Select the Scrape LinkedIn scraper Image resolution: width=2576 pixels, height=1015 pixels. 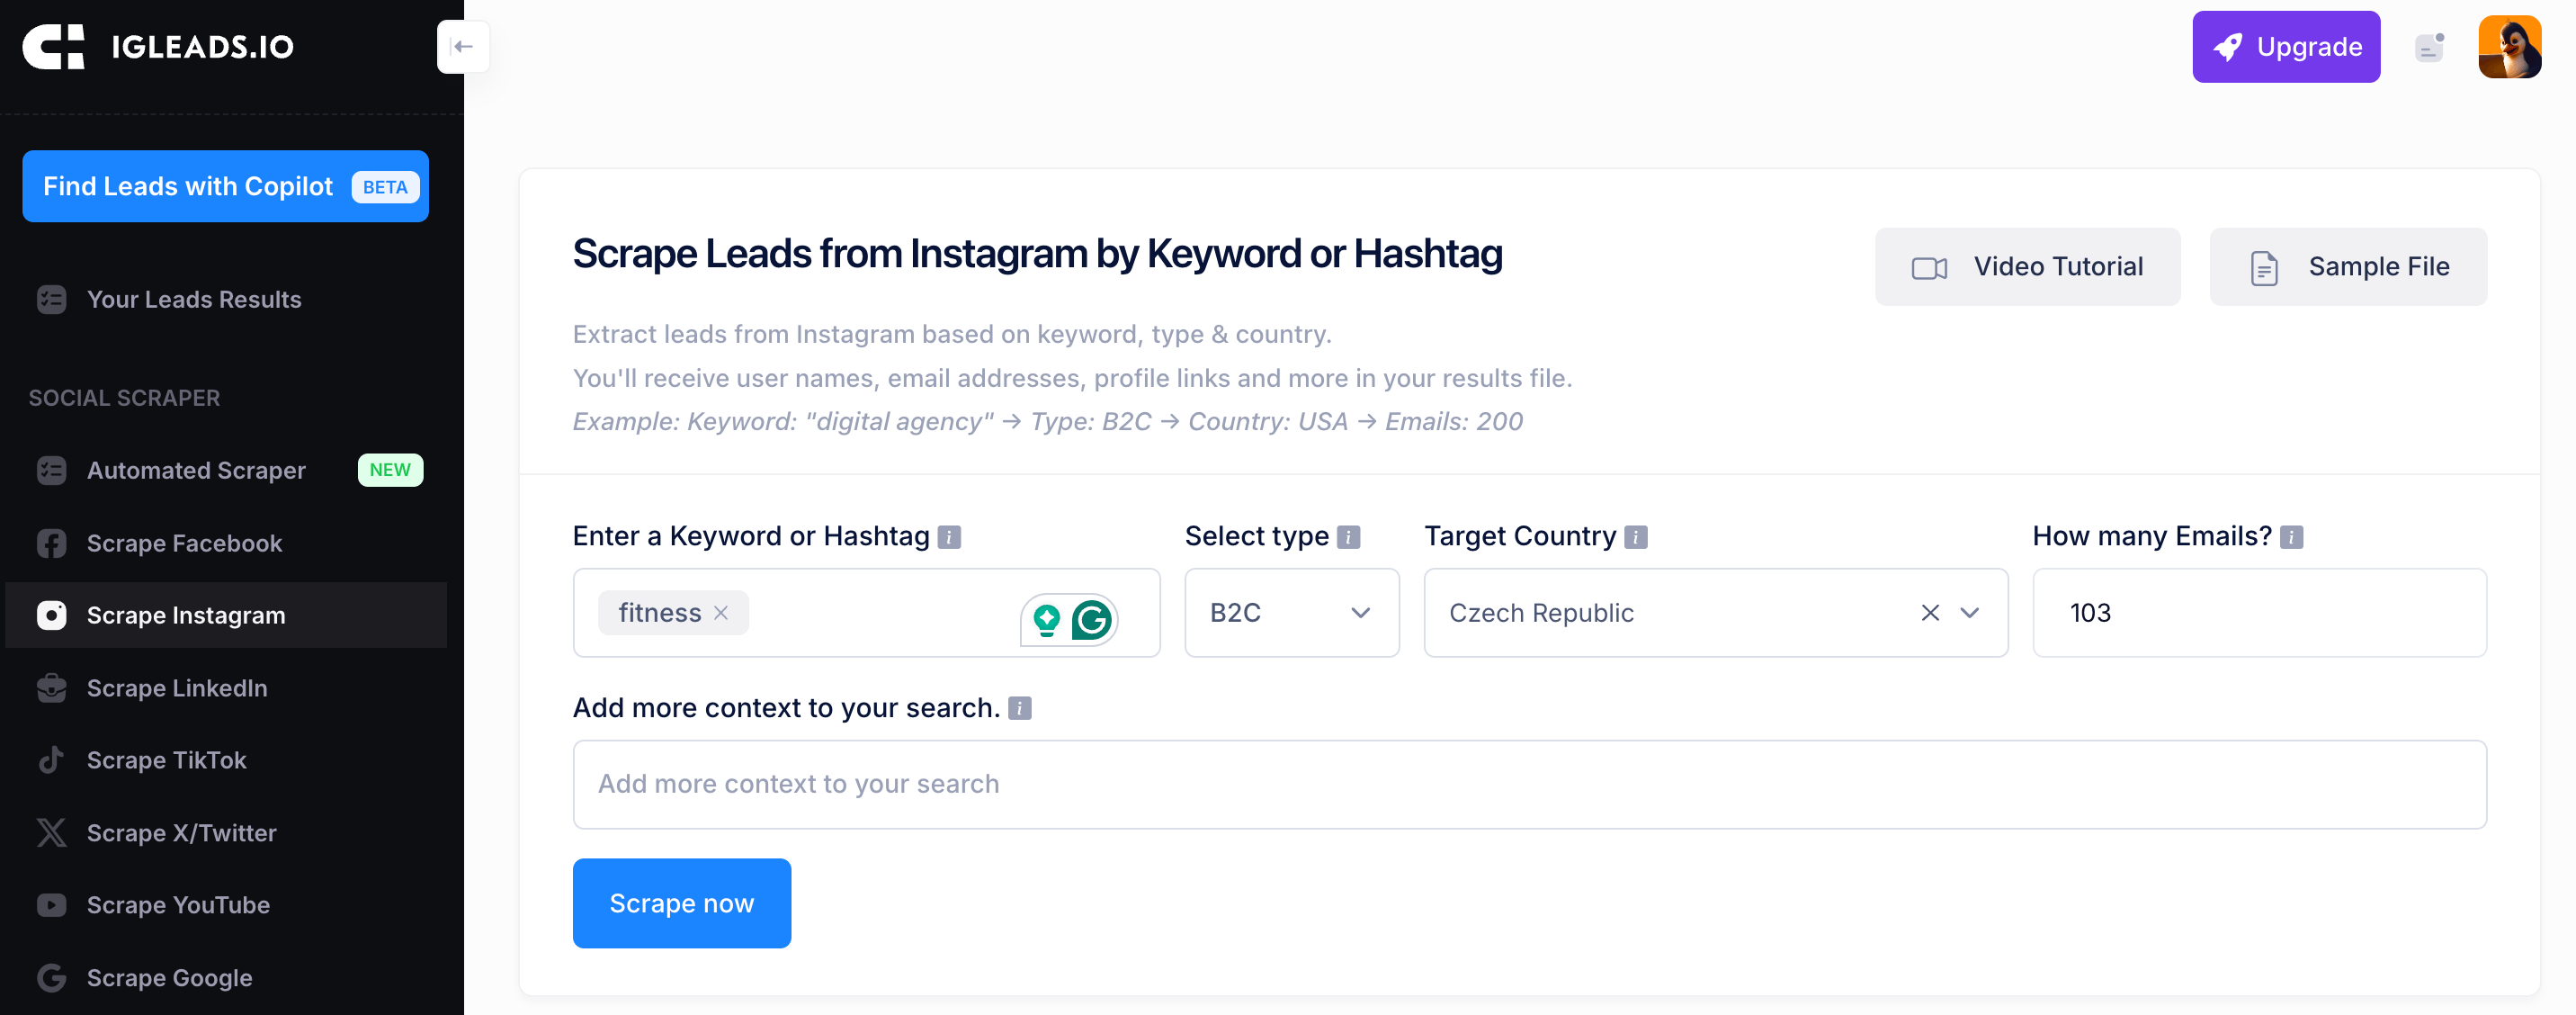[x=176, y=688]
